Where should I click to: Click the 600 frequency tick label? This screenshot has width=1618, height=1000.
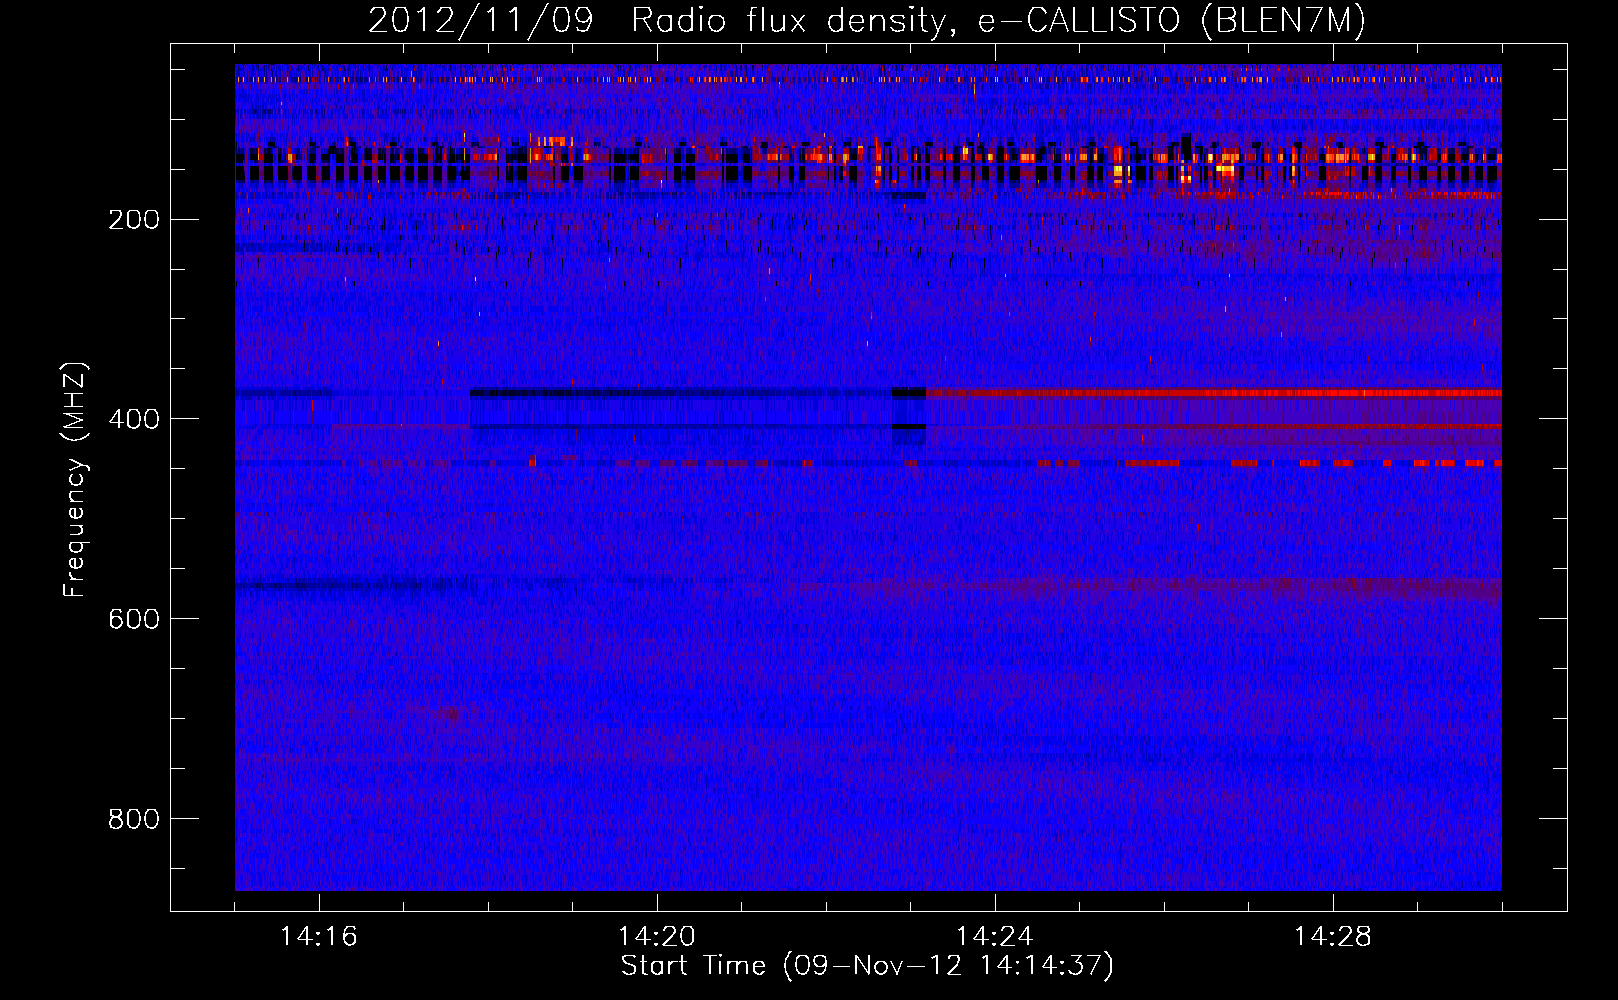pos(134,619)
